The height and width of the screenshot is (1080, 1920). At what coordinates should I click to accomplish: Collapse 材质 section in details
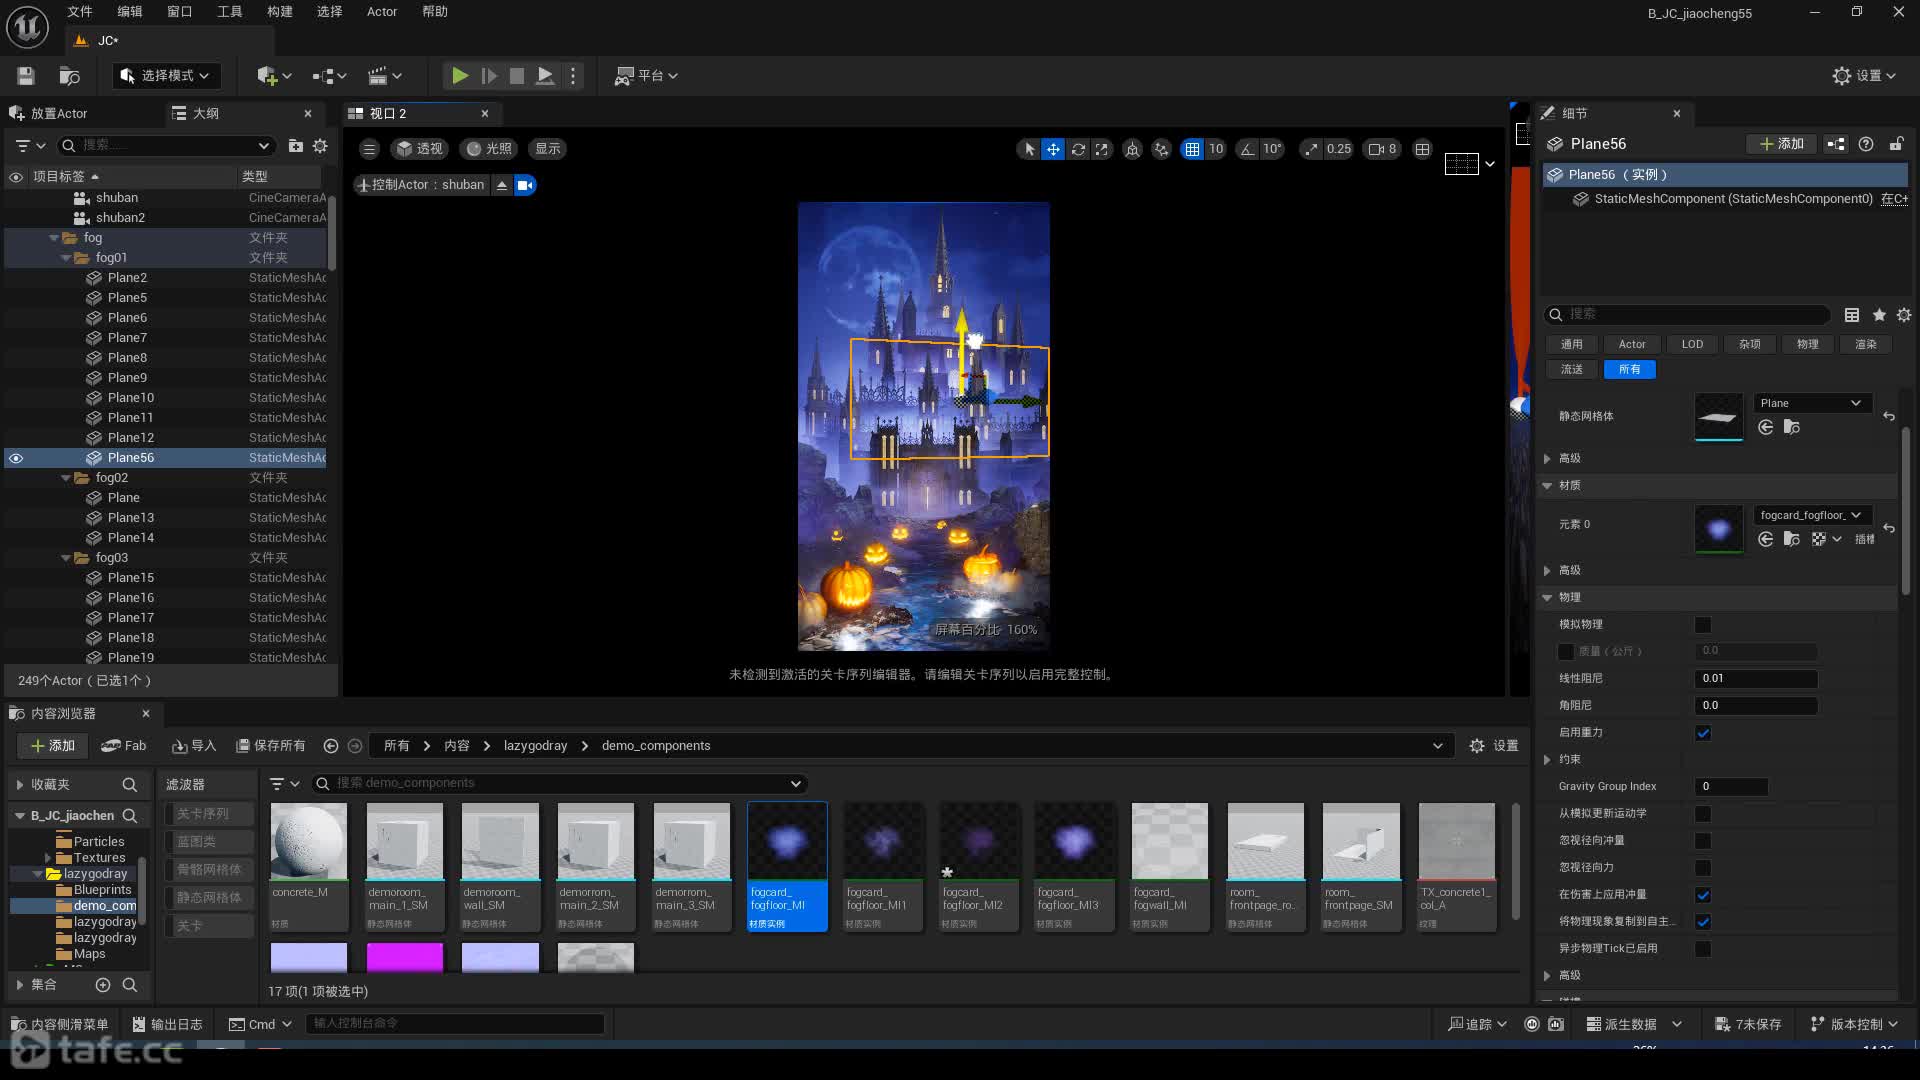(x=1547, y=486)
